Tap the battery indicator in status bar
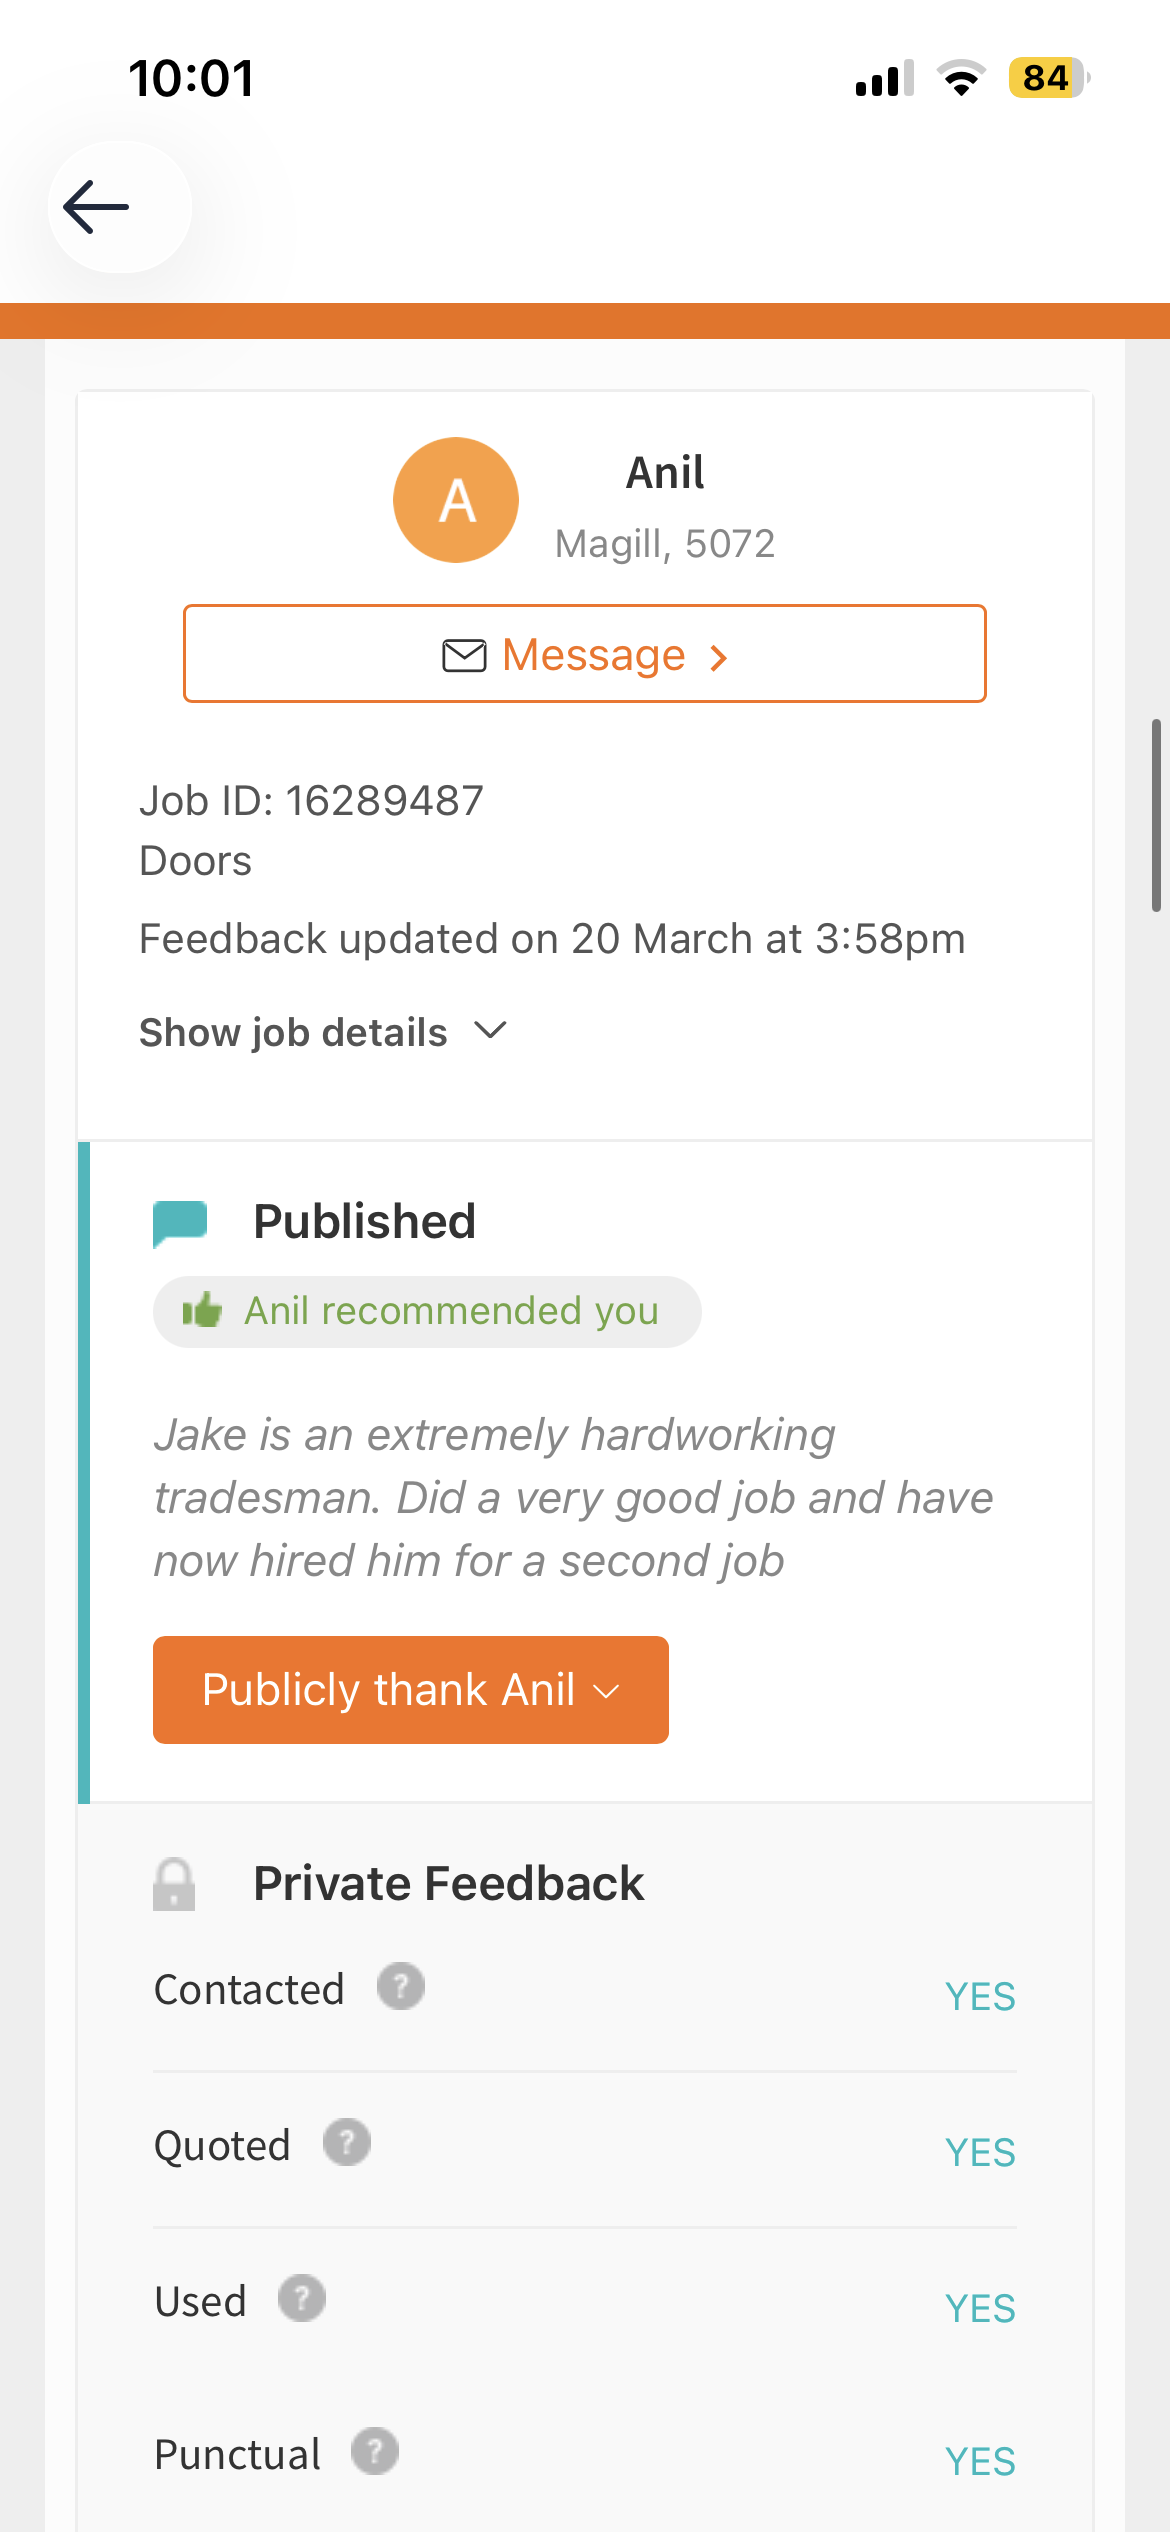1170x2532 pixels. point(1047,78)
